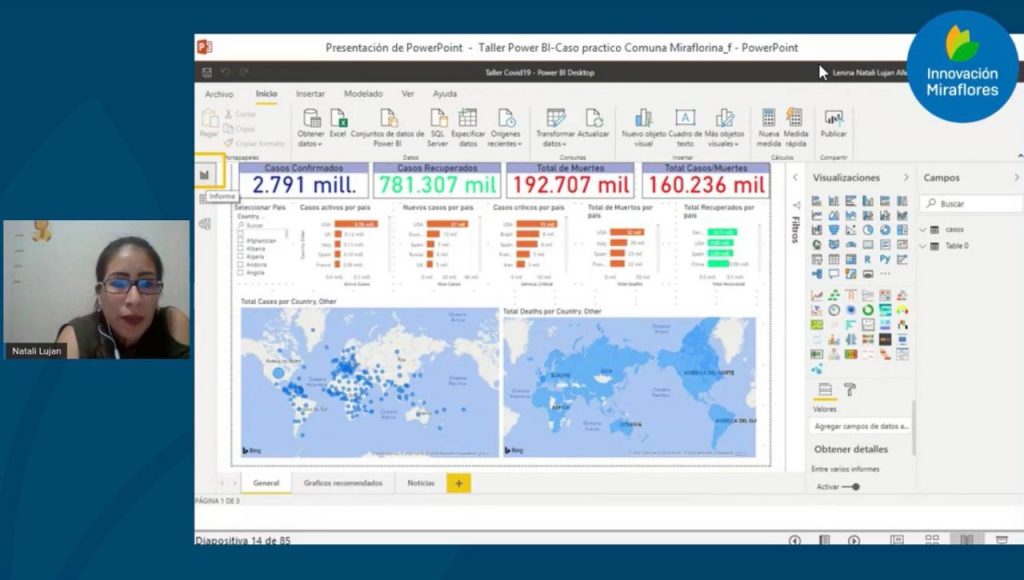
Task: Open the Campos well tab icon
Action: 825,390
